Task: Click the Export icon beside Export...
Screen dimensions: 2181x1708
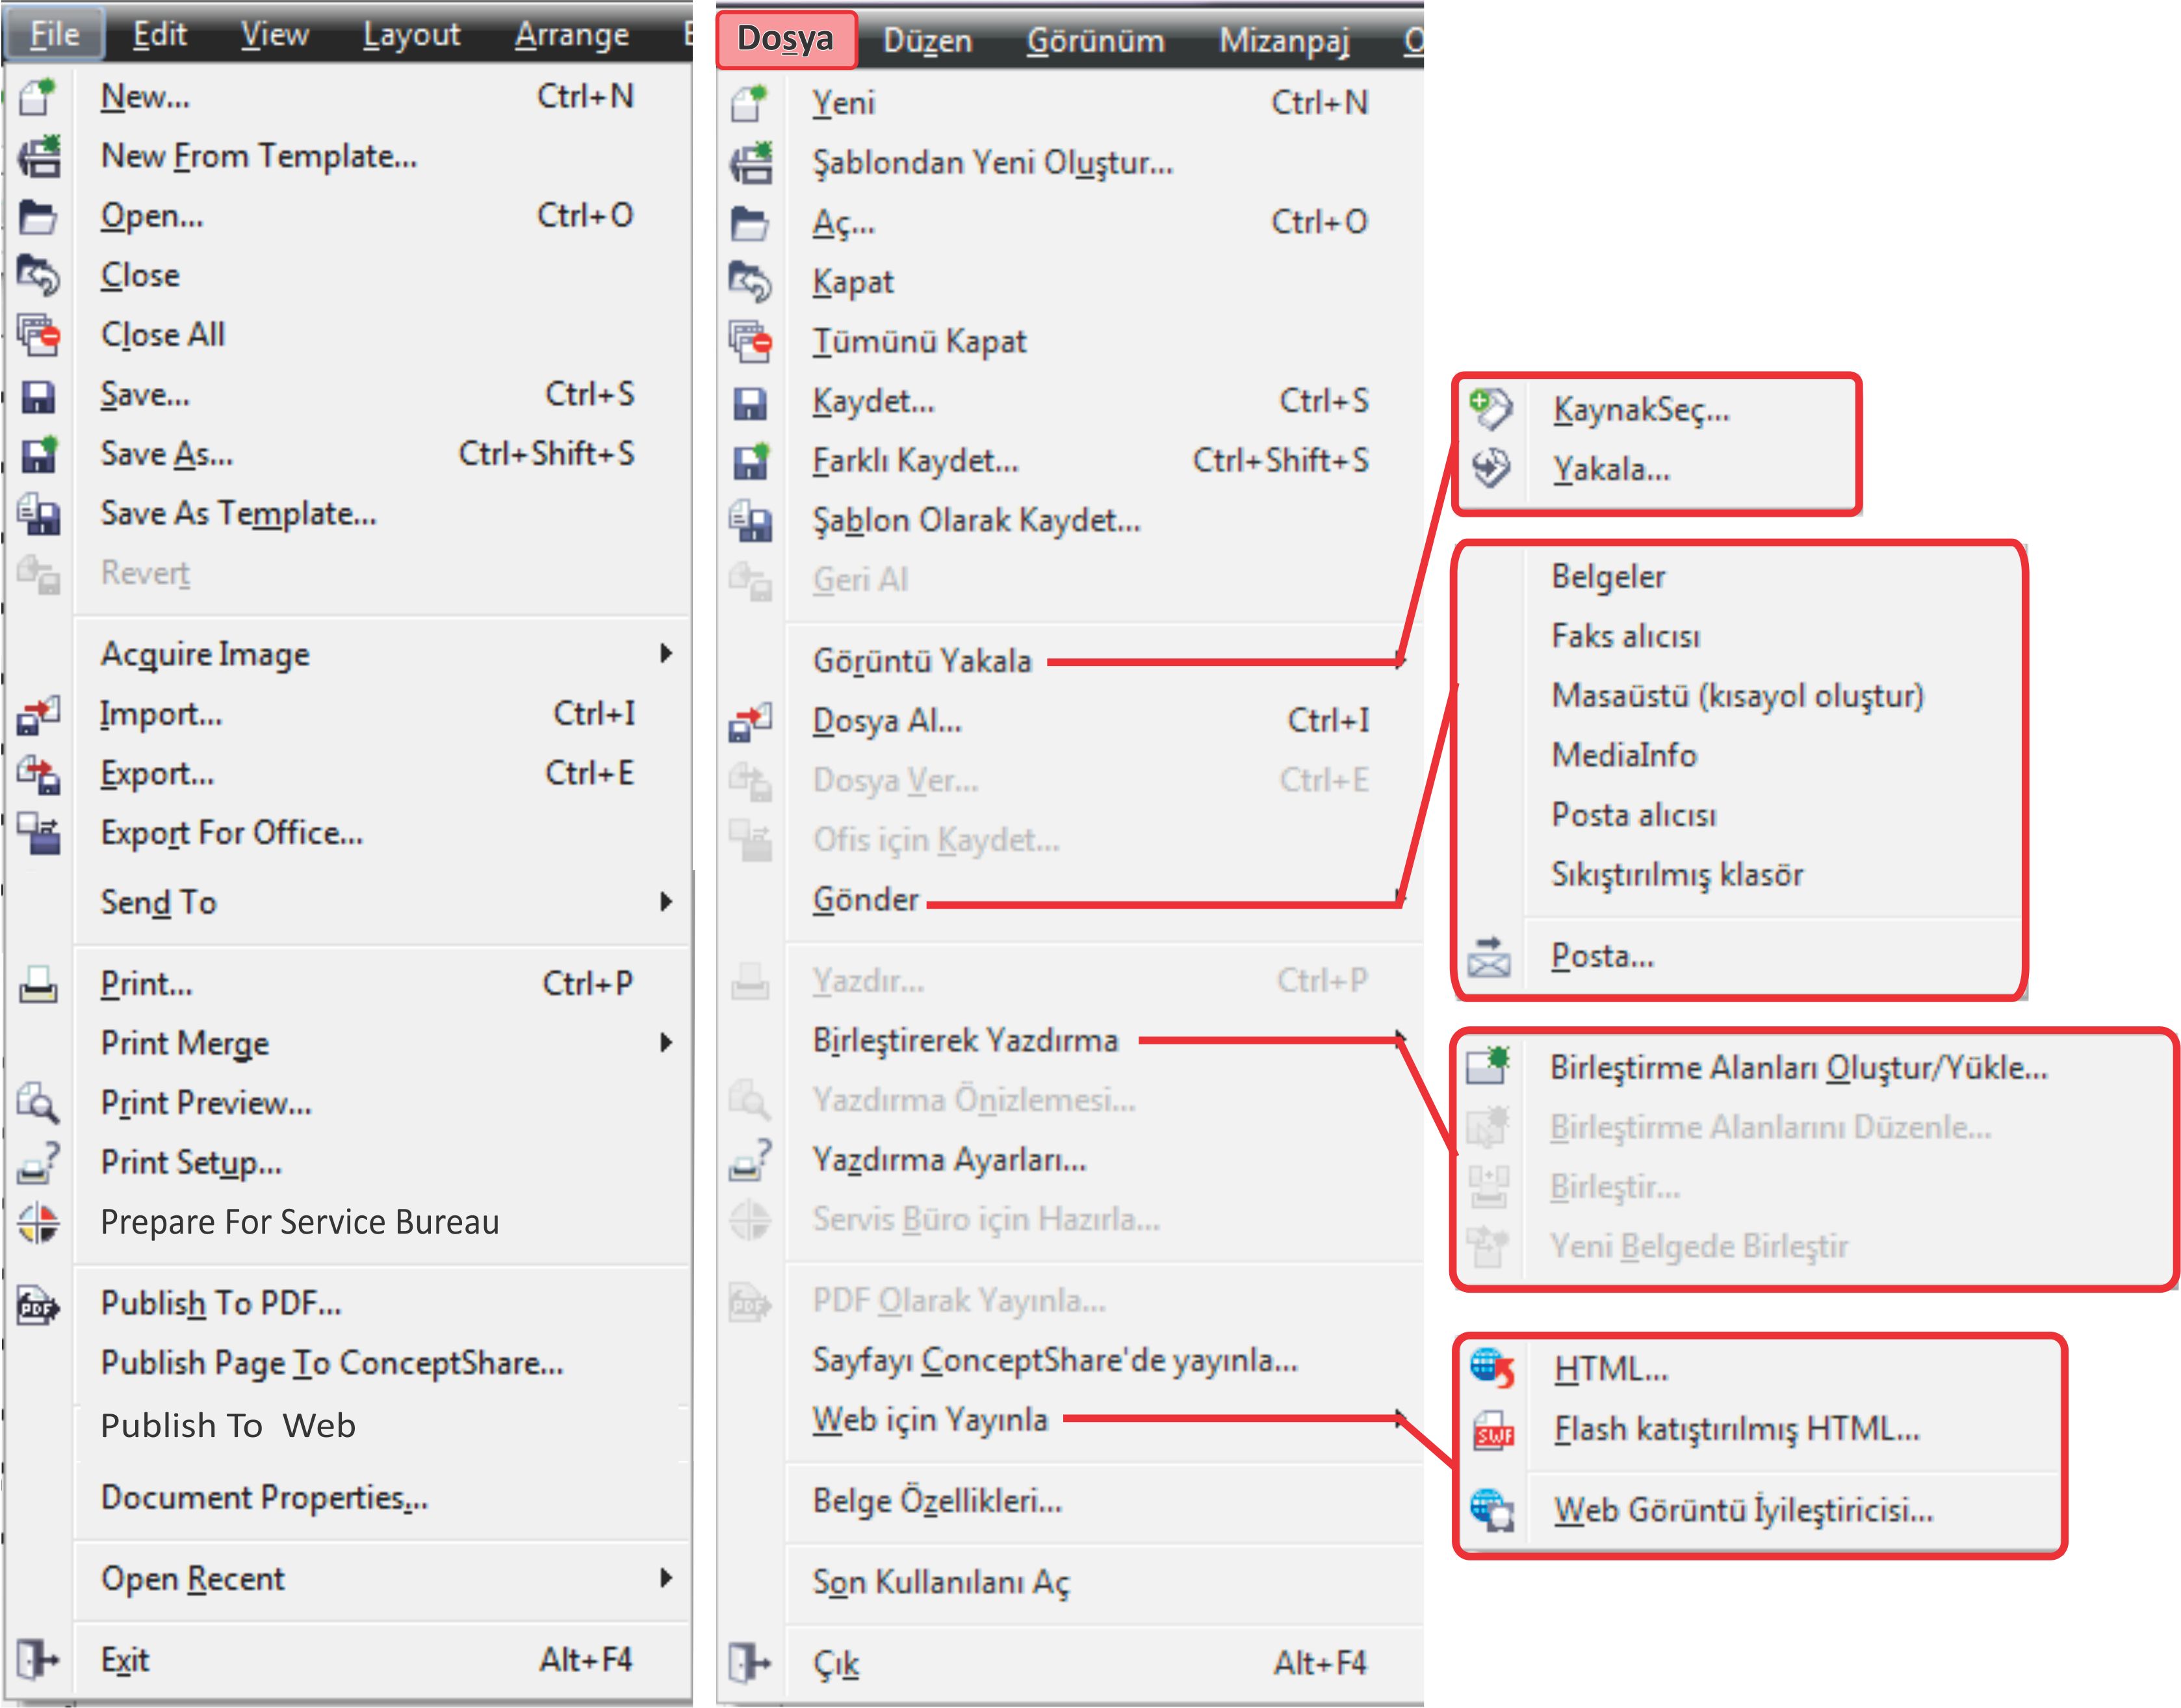Action: 39,774
